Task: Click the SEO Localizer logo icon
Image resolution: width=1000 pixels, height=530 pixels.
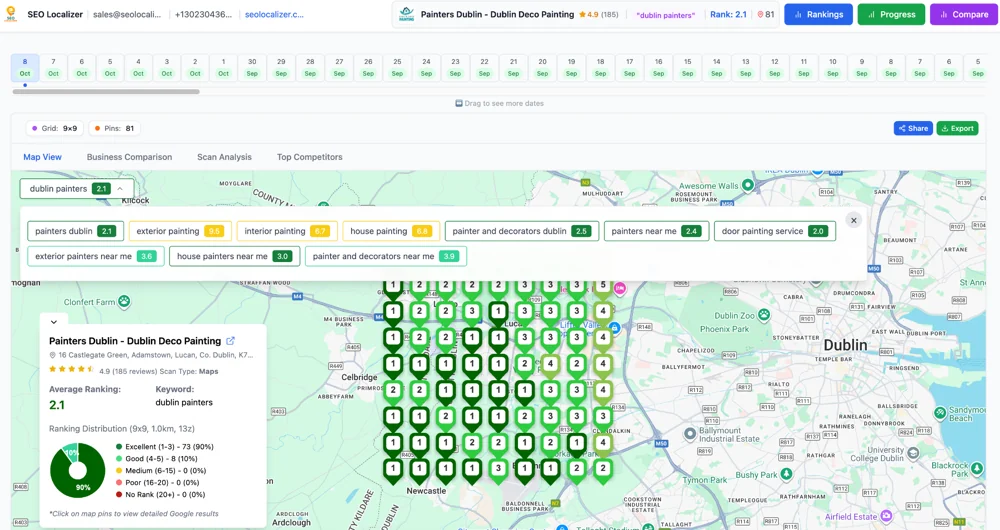Action: 11,15
